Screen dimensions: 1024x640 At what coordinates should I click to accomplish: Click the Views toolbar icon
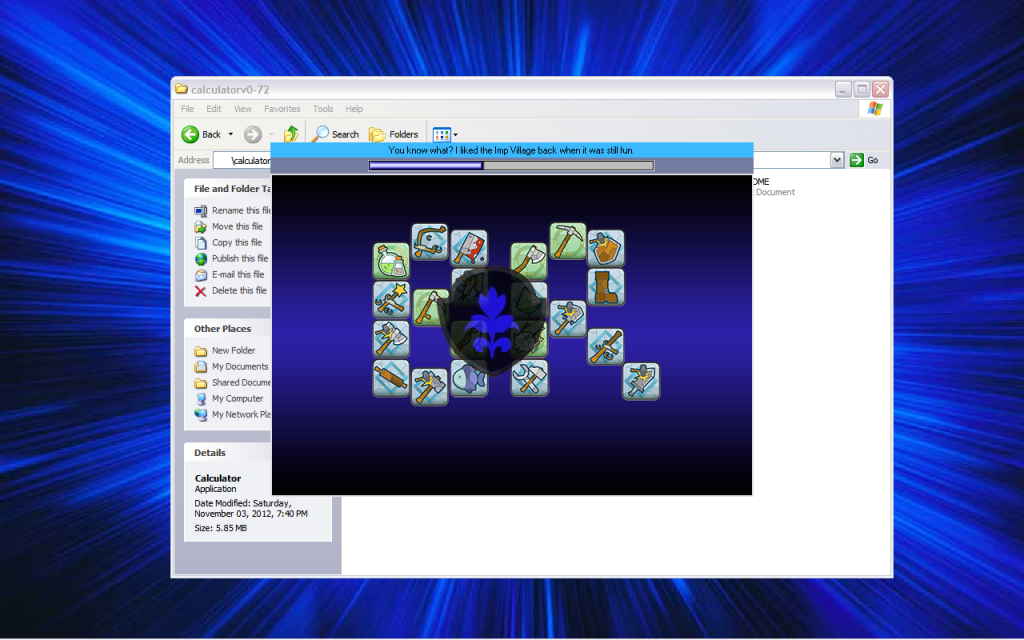[441, 135]
